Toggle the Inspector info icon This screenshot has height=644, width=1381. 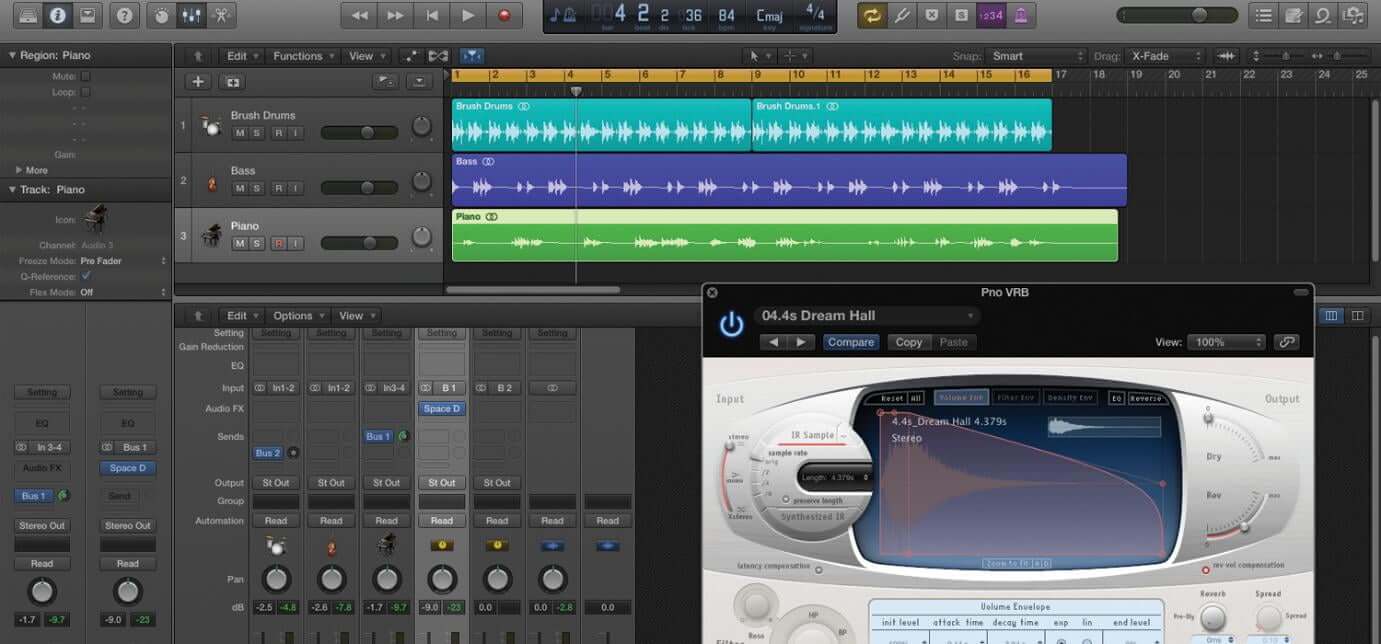(x=57, y=15)
